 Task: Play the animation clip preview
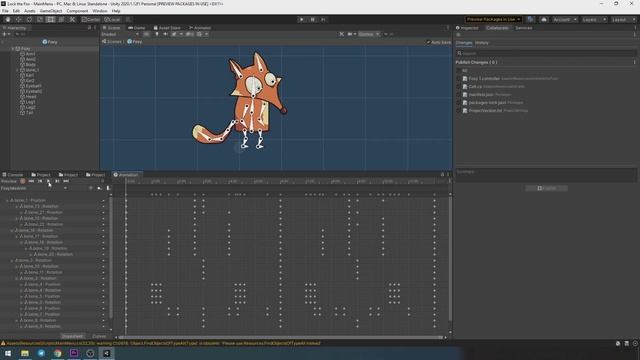48,181
